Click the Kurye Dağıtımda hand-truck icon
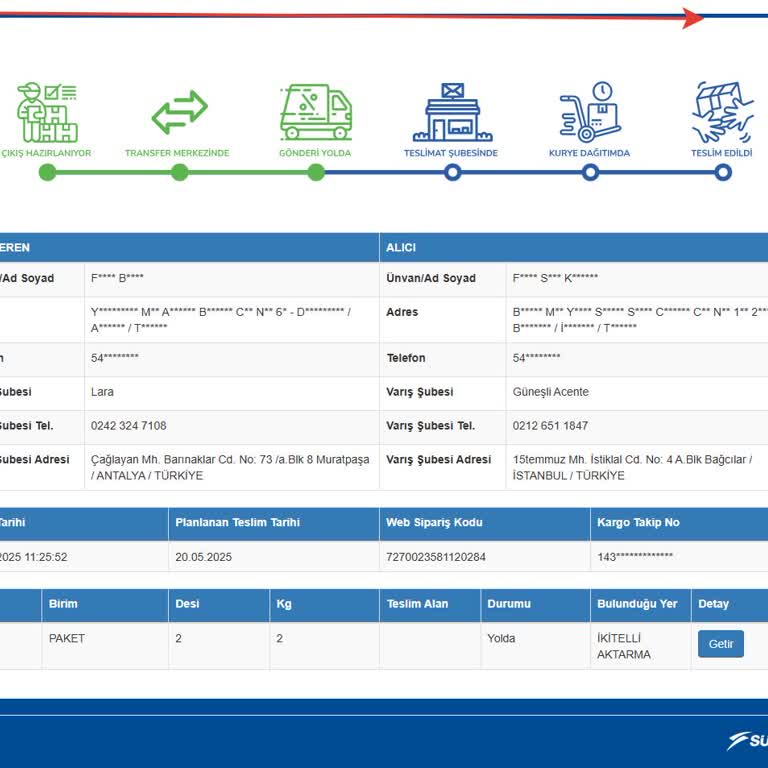768x768 pixels. coord(590,112)
